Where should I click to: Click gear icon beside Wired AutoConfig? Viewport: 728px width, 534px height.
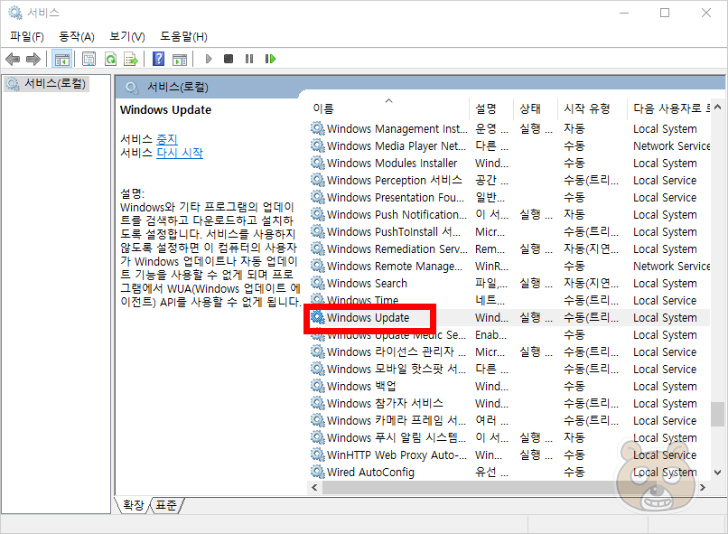318,472
